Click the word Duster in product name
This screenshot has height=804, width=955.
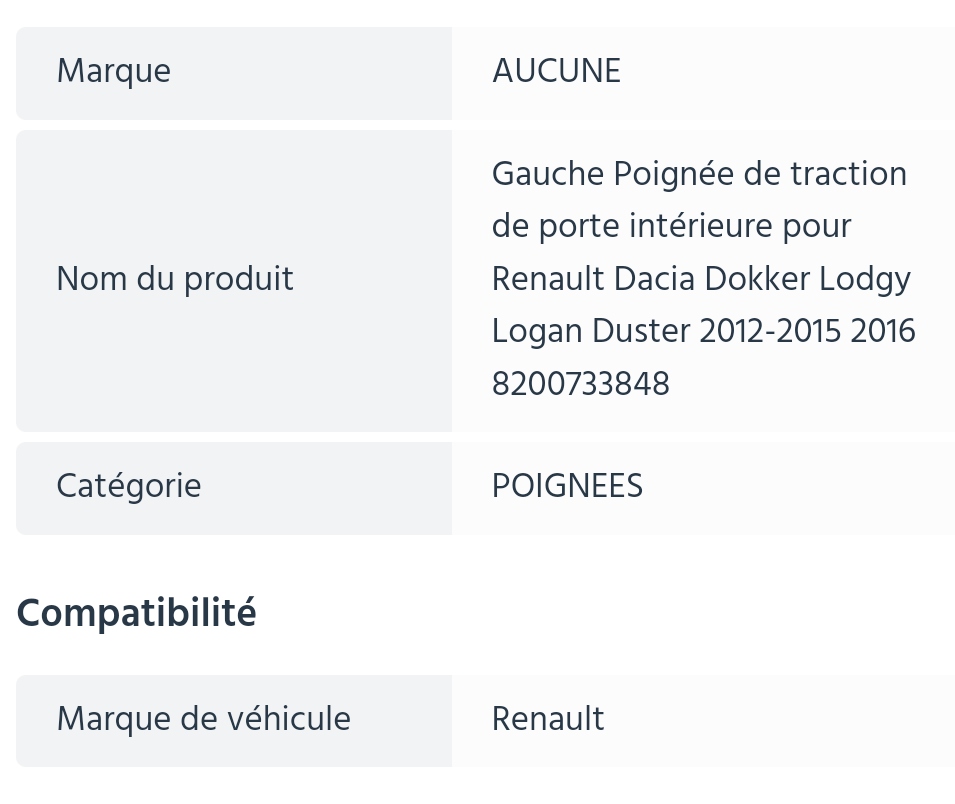(640, 332)
